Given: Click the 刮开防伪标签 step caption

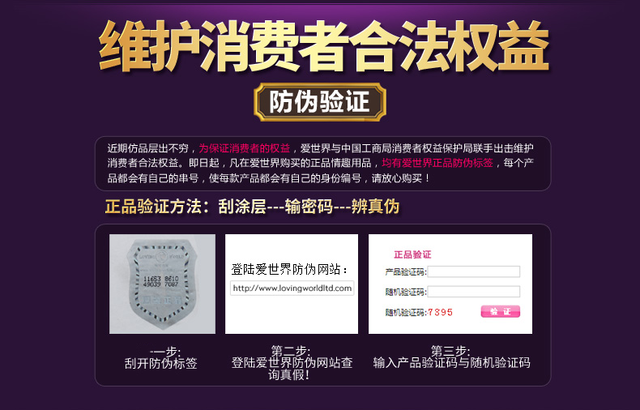Looking at the screenshot, I should (x=161, y=358).
